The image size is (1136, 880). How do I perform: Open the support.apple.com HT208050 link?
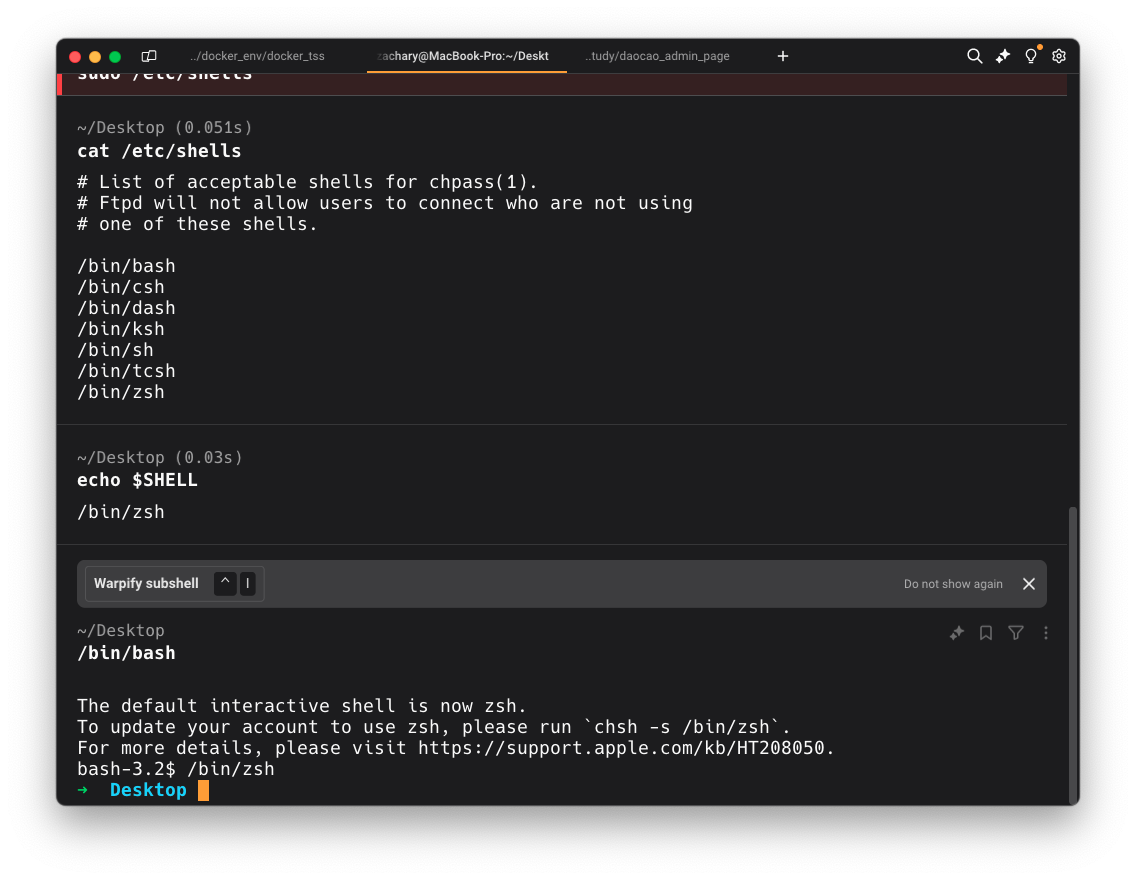(x=625, y=748)
